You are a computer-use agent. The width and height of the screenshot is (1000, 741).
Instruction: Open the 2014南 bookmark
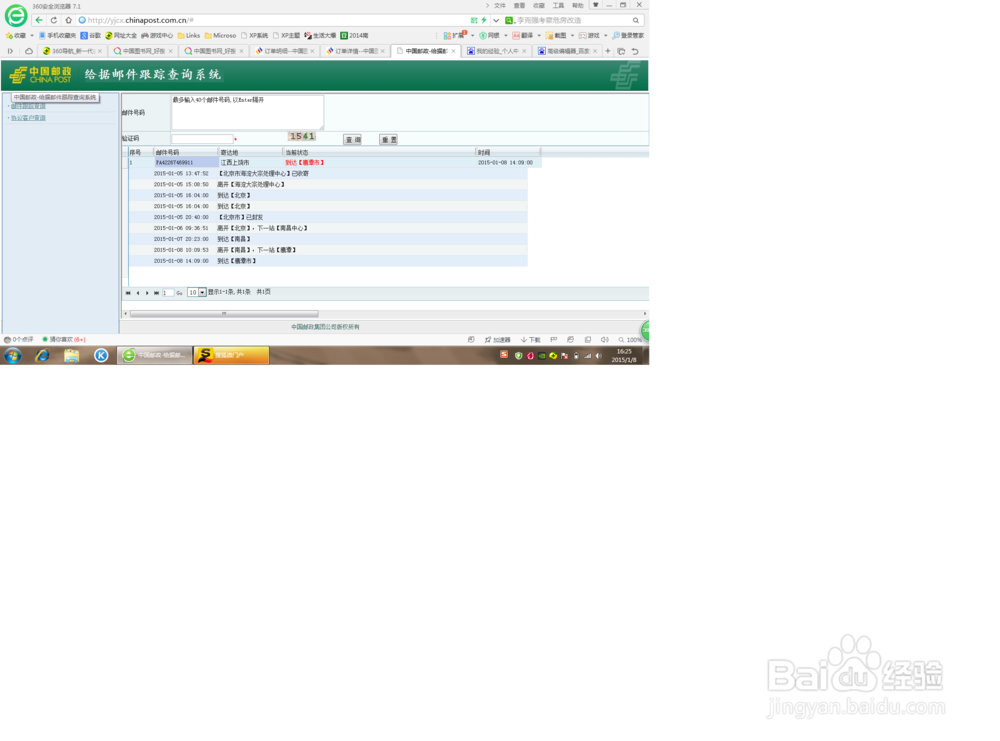[x=355, y=36]
